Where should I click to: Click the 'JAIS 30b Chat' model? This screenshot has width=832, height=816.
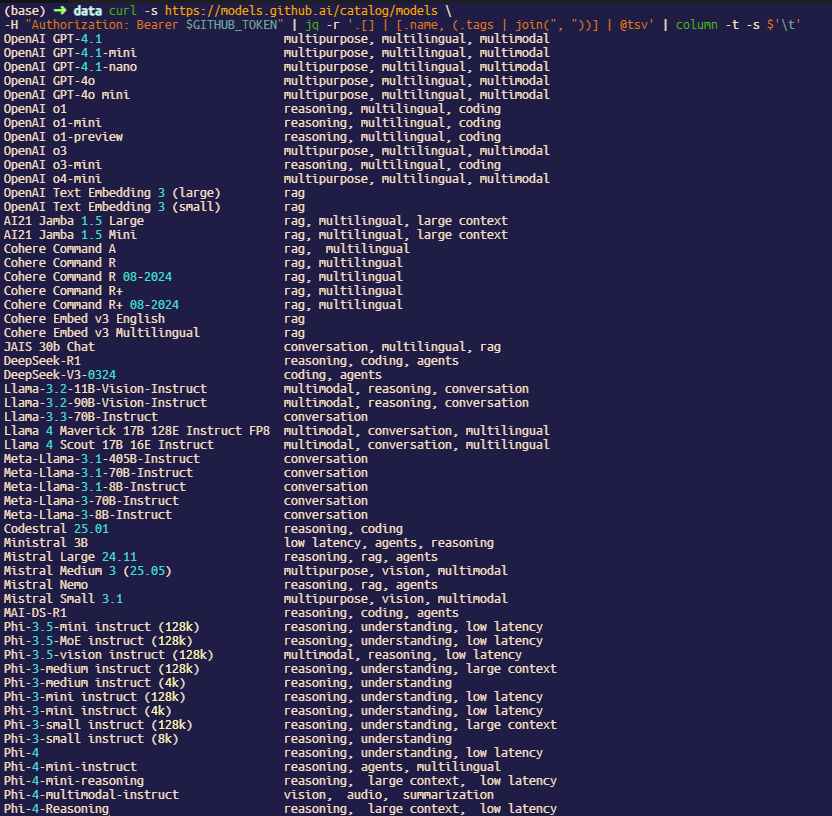pyautogui.click(x=49, y=347)
